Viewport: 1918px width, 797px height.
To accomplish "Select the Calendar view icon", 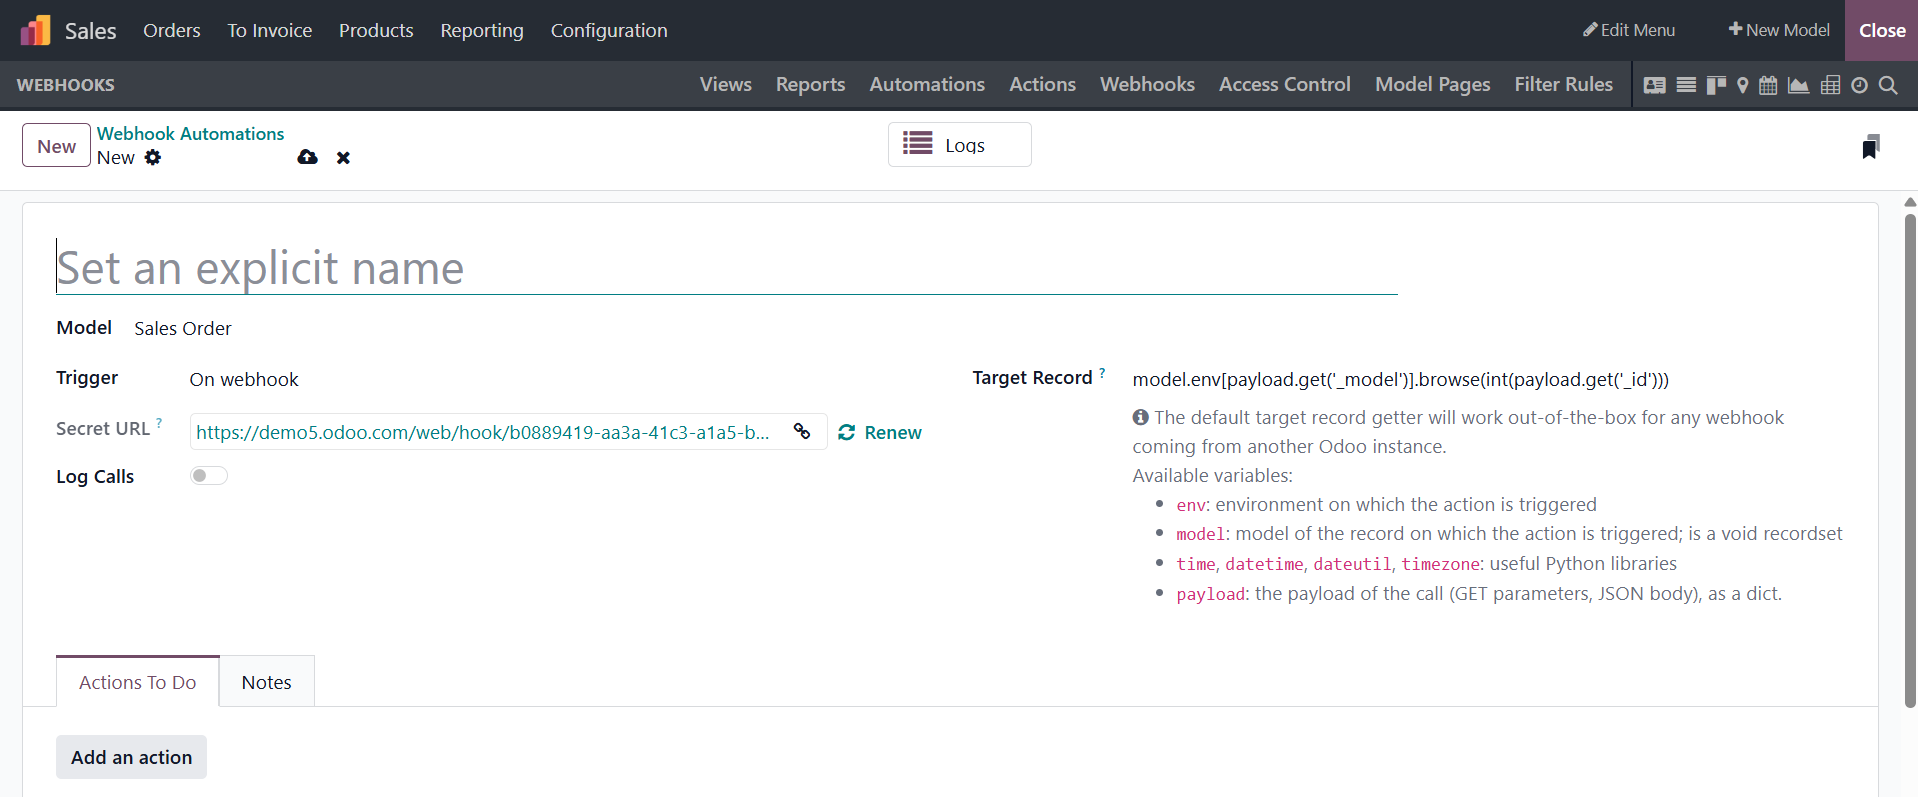I will coord(1768,85).
